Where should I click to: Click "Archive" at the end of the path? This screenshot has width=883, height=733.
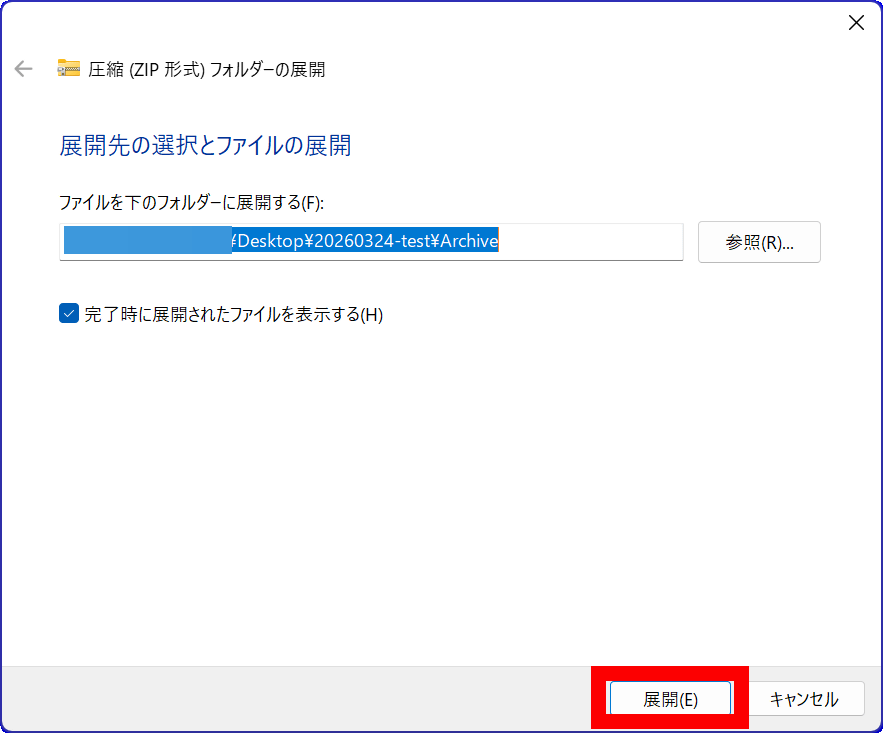(466, 241)
